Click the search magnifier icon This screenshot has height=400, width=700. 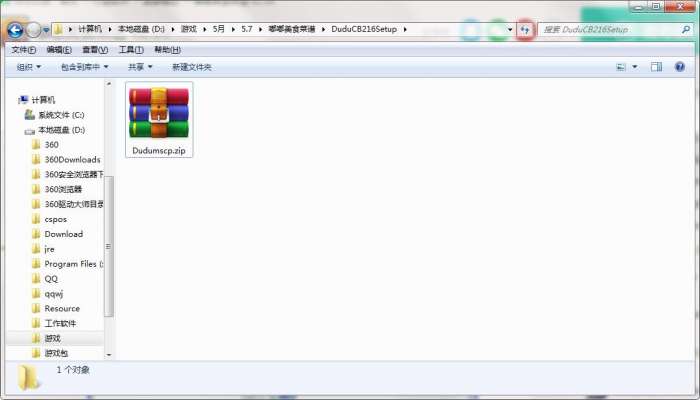686,29
